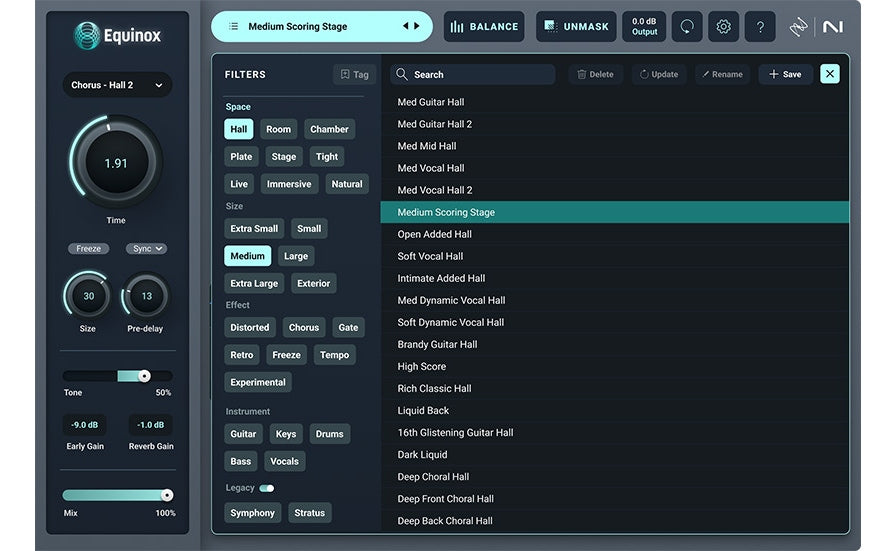
Task: Filter by Tempo effect
Action: (334, 355)
